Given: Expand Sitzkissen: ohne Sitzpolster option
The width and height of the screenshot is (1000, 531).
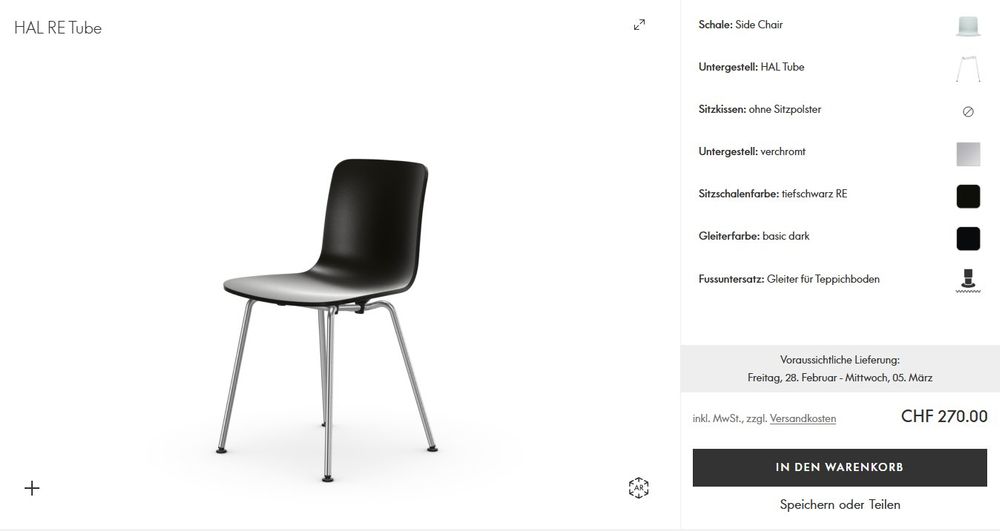Looking at the screenshot, I should tap(839, 110).
